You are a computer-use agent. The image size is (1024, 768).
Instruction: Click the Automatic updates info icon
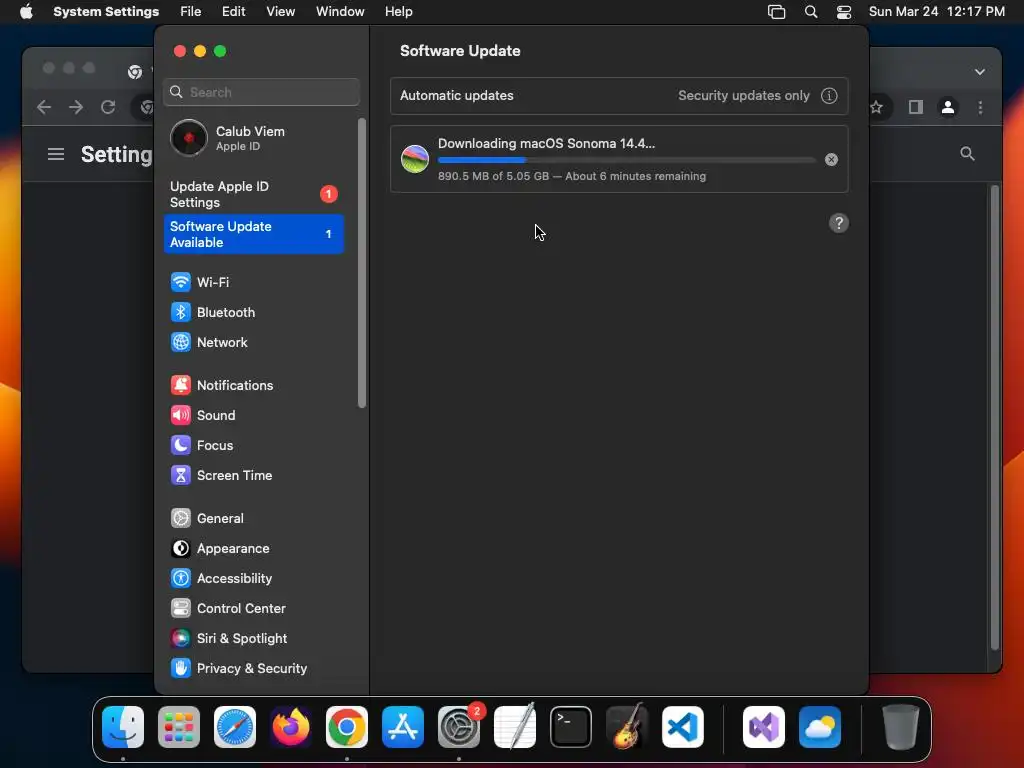click(x=829, y=95)
